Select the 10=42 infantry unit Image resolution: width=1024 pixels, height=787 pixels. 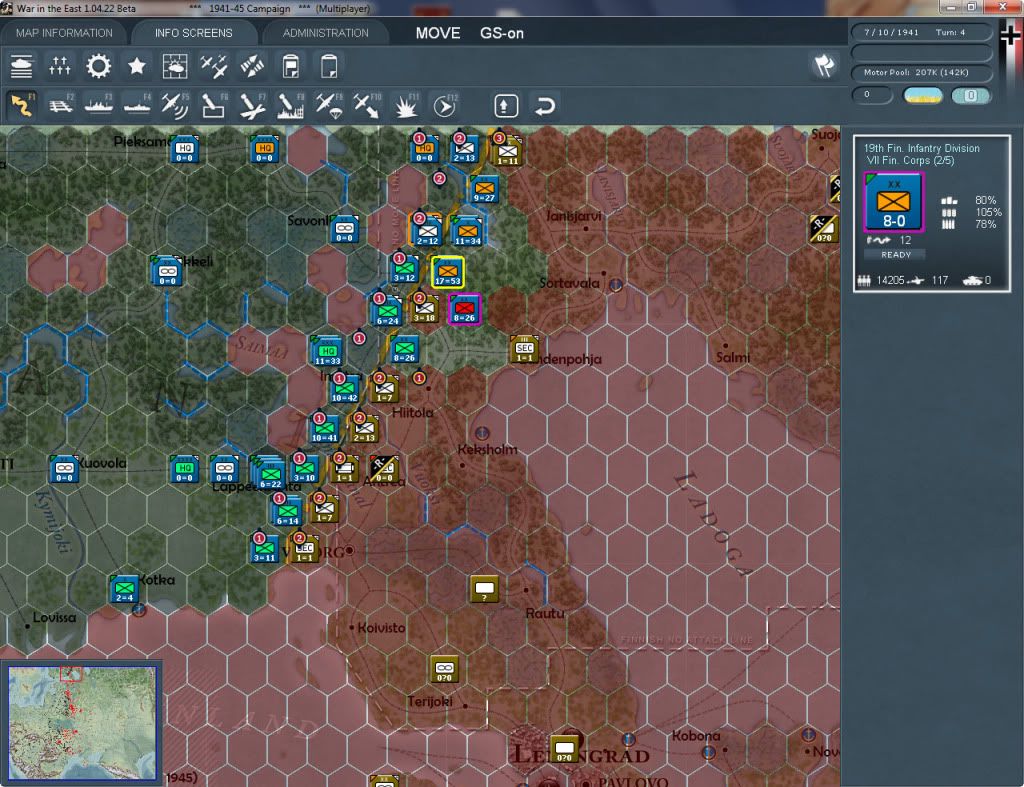point(344,389)
